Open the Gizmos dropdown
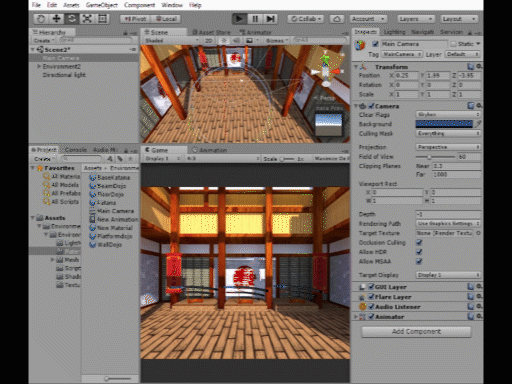Viewport: 512px width, 384px height. click(277, 40)
